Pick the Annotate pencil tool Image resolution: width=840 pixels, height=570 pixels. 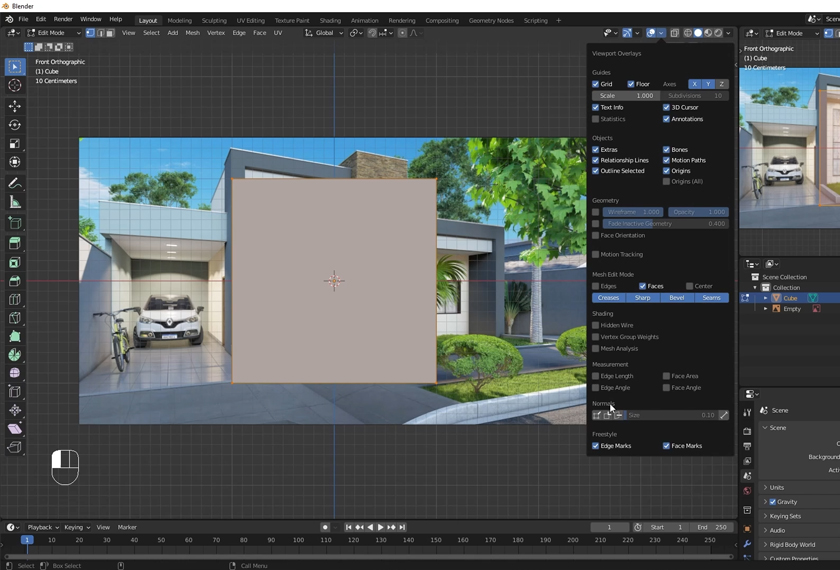(14, 183)
